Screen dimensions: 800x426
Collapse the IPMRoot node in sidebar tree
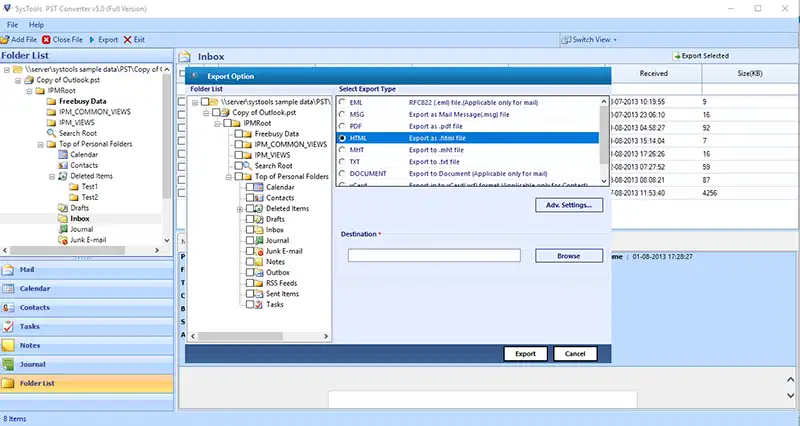coord(29,91)
